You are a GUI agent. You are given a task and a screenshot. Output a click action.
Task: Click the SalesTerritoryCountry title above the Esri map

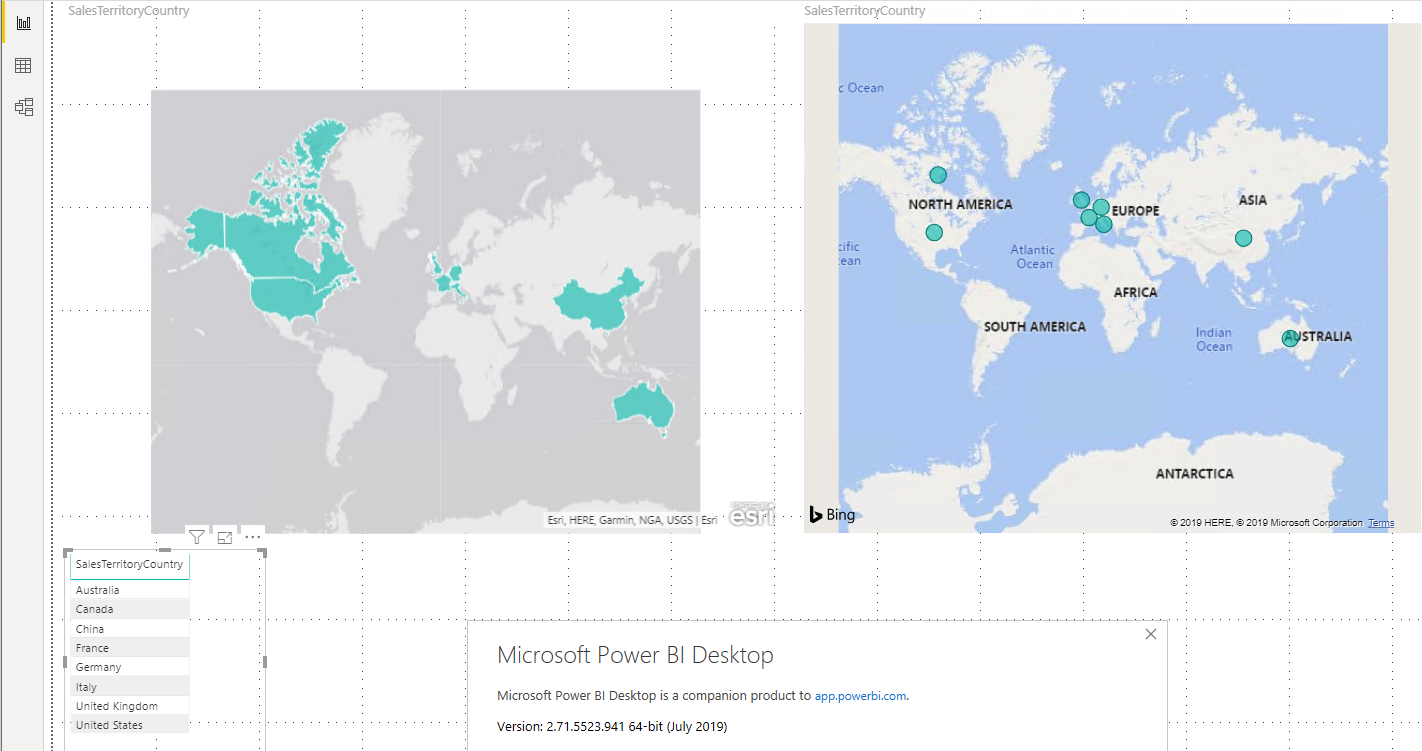129,11
